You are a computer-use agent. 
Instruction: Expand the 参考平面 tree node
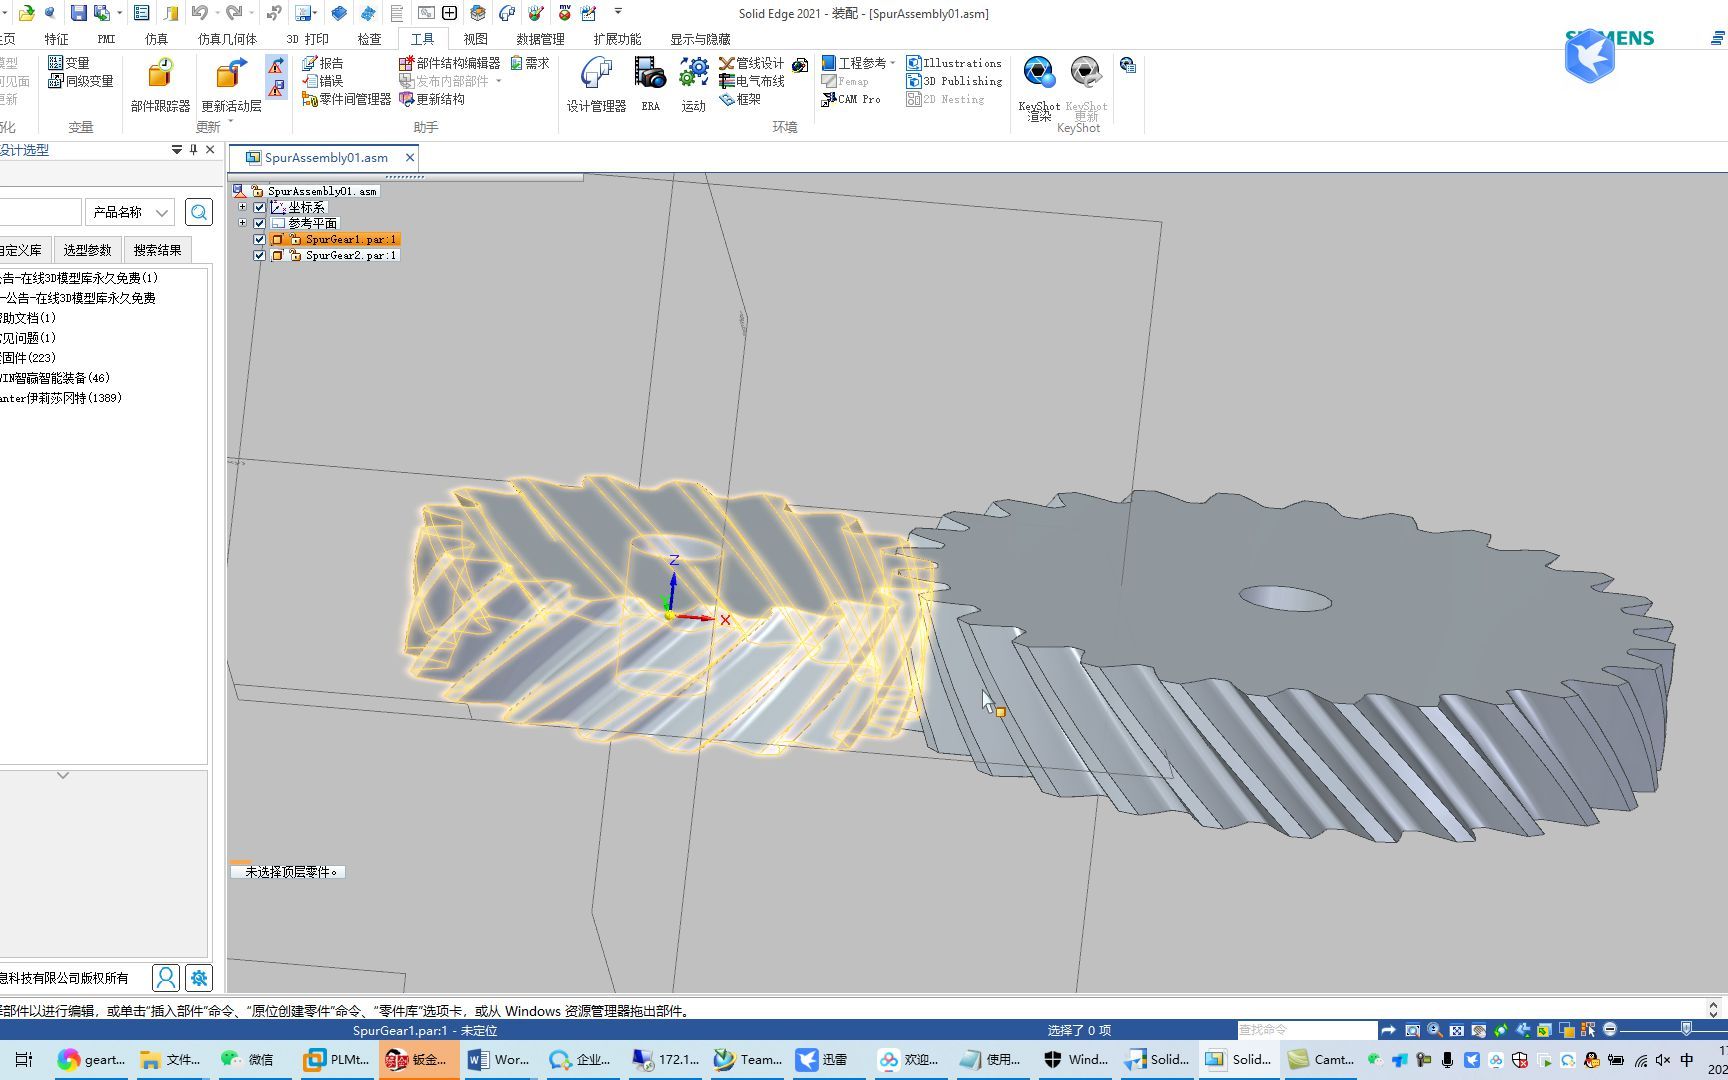pyautogui.click(x=242, y=223)
